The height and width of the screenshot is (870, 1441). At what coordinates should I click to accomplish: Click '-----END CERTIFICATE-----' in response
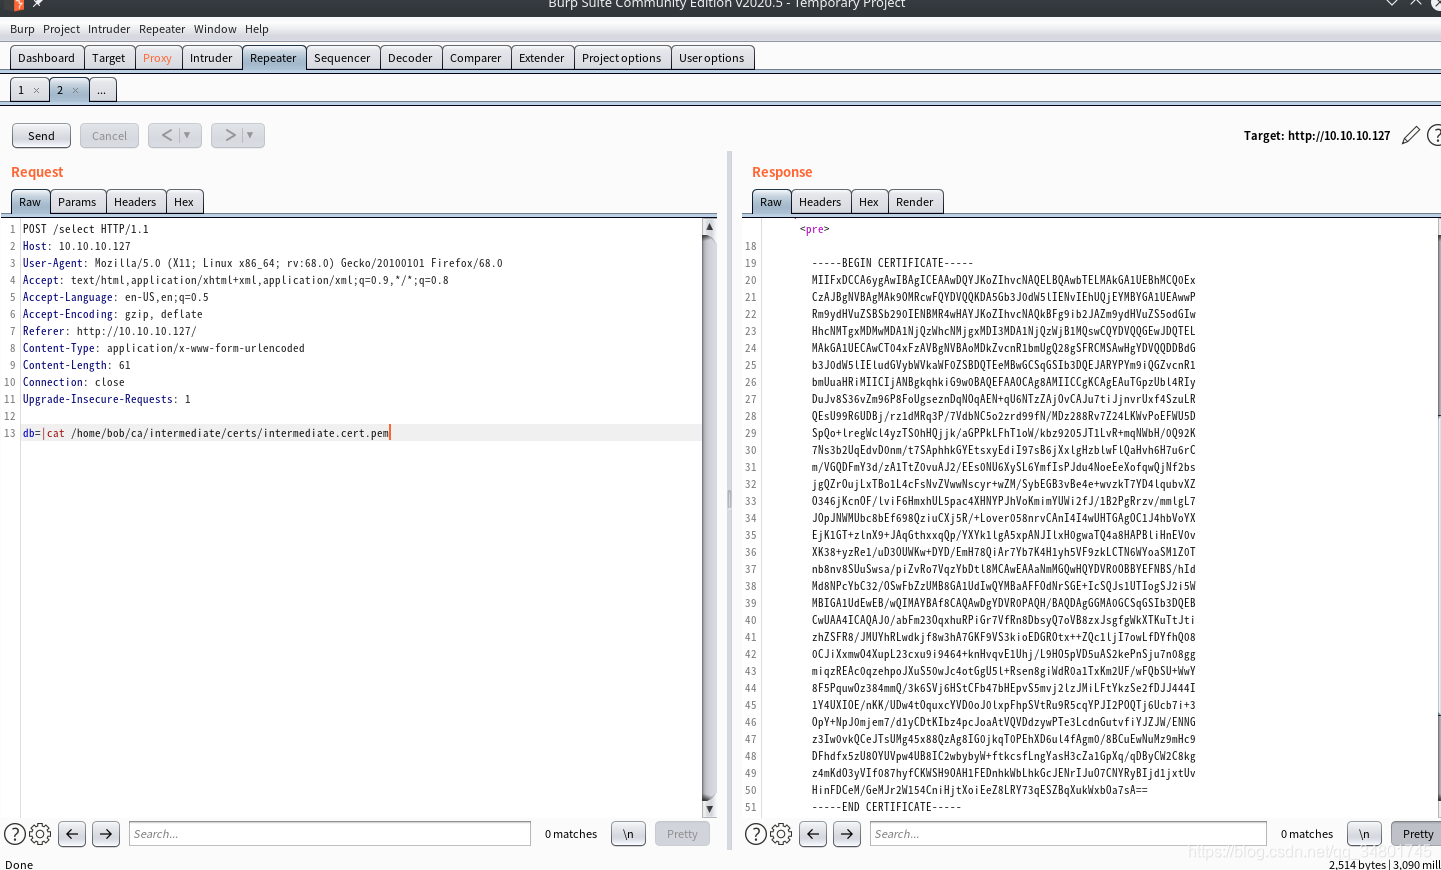pos(886,807)
